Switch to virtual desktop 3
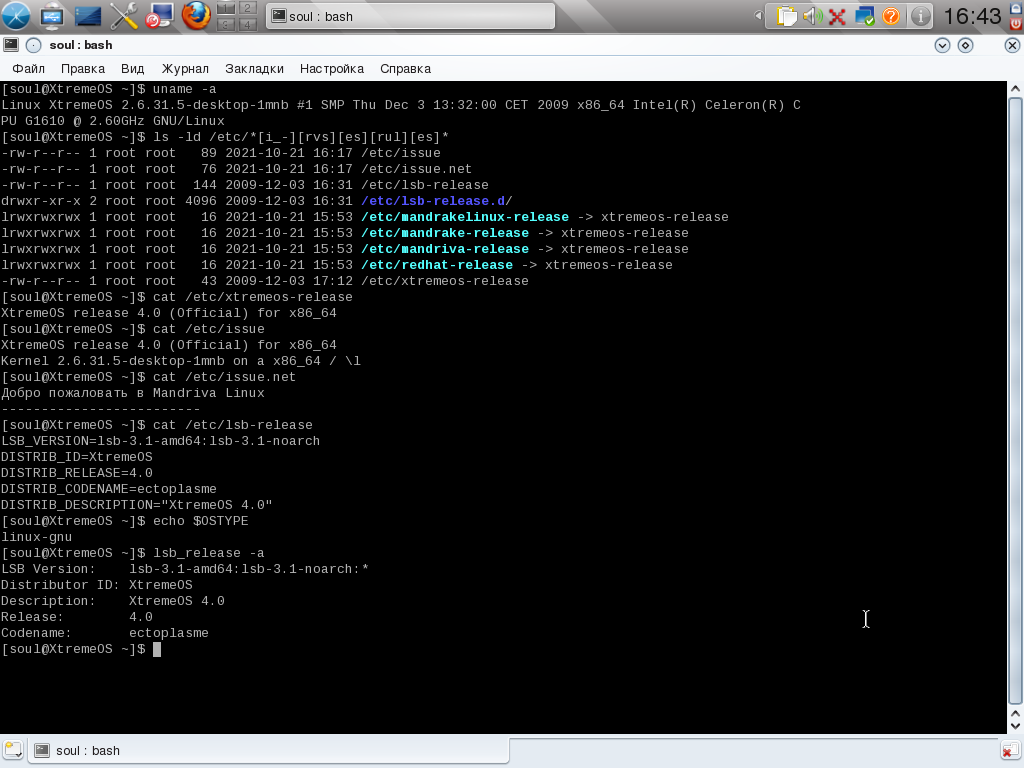The image size is (1024, 768). coord(225,24)
